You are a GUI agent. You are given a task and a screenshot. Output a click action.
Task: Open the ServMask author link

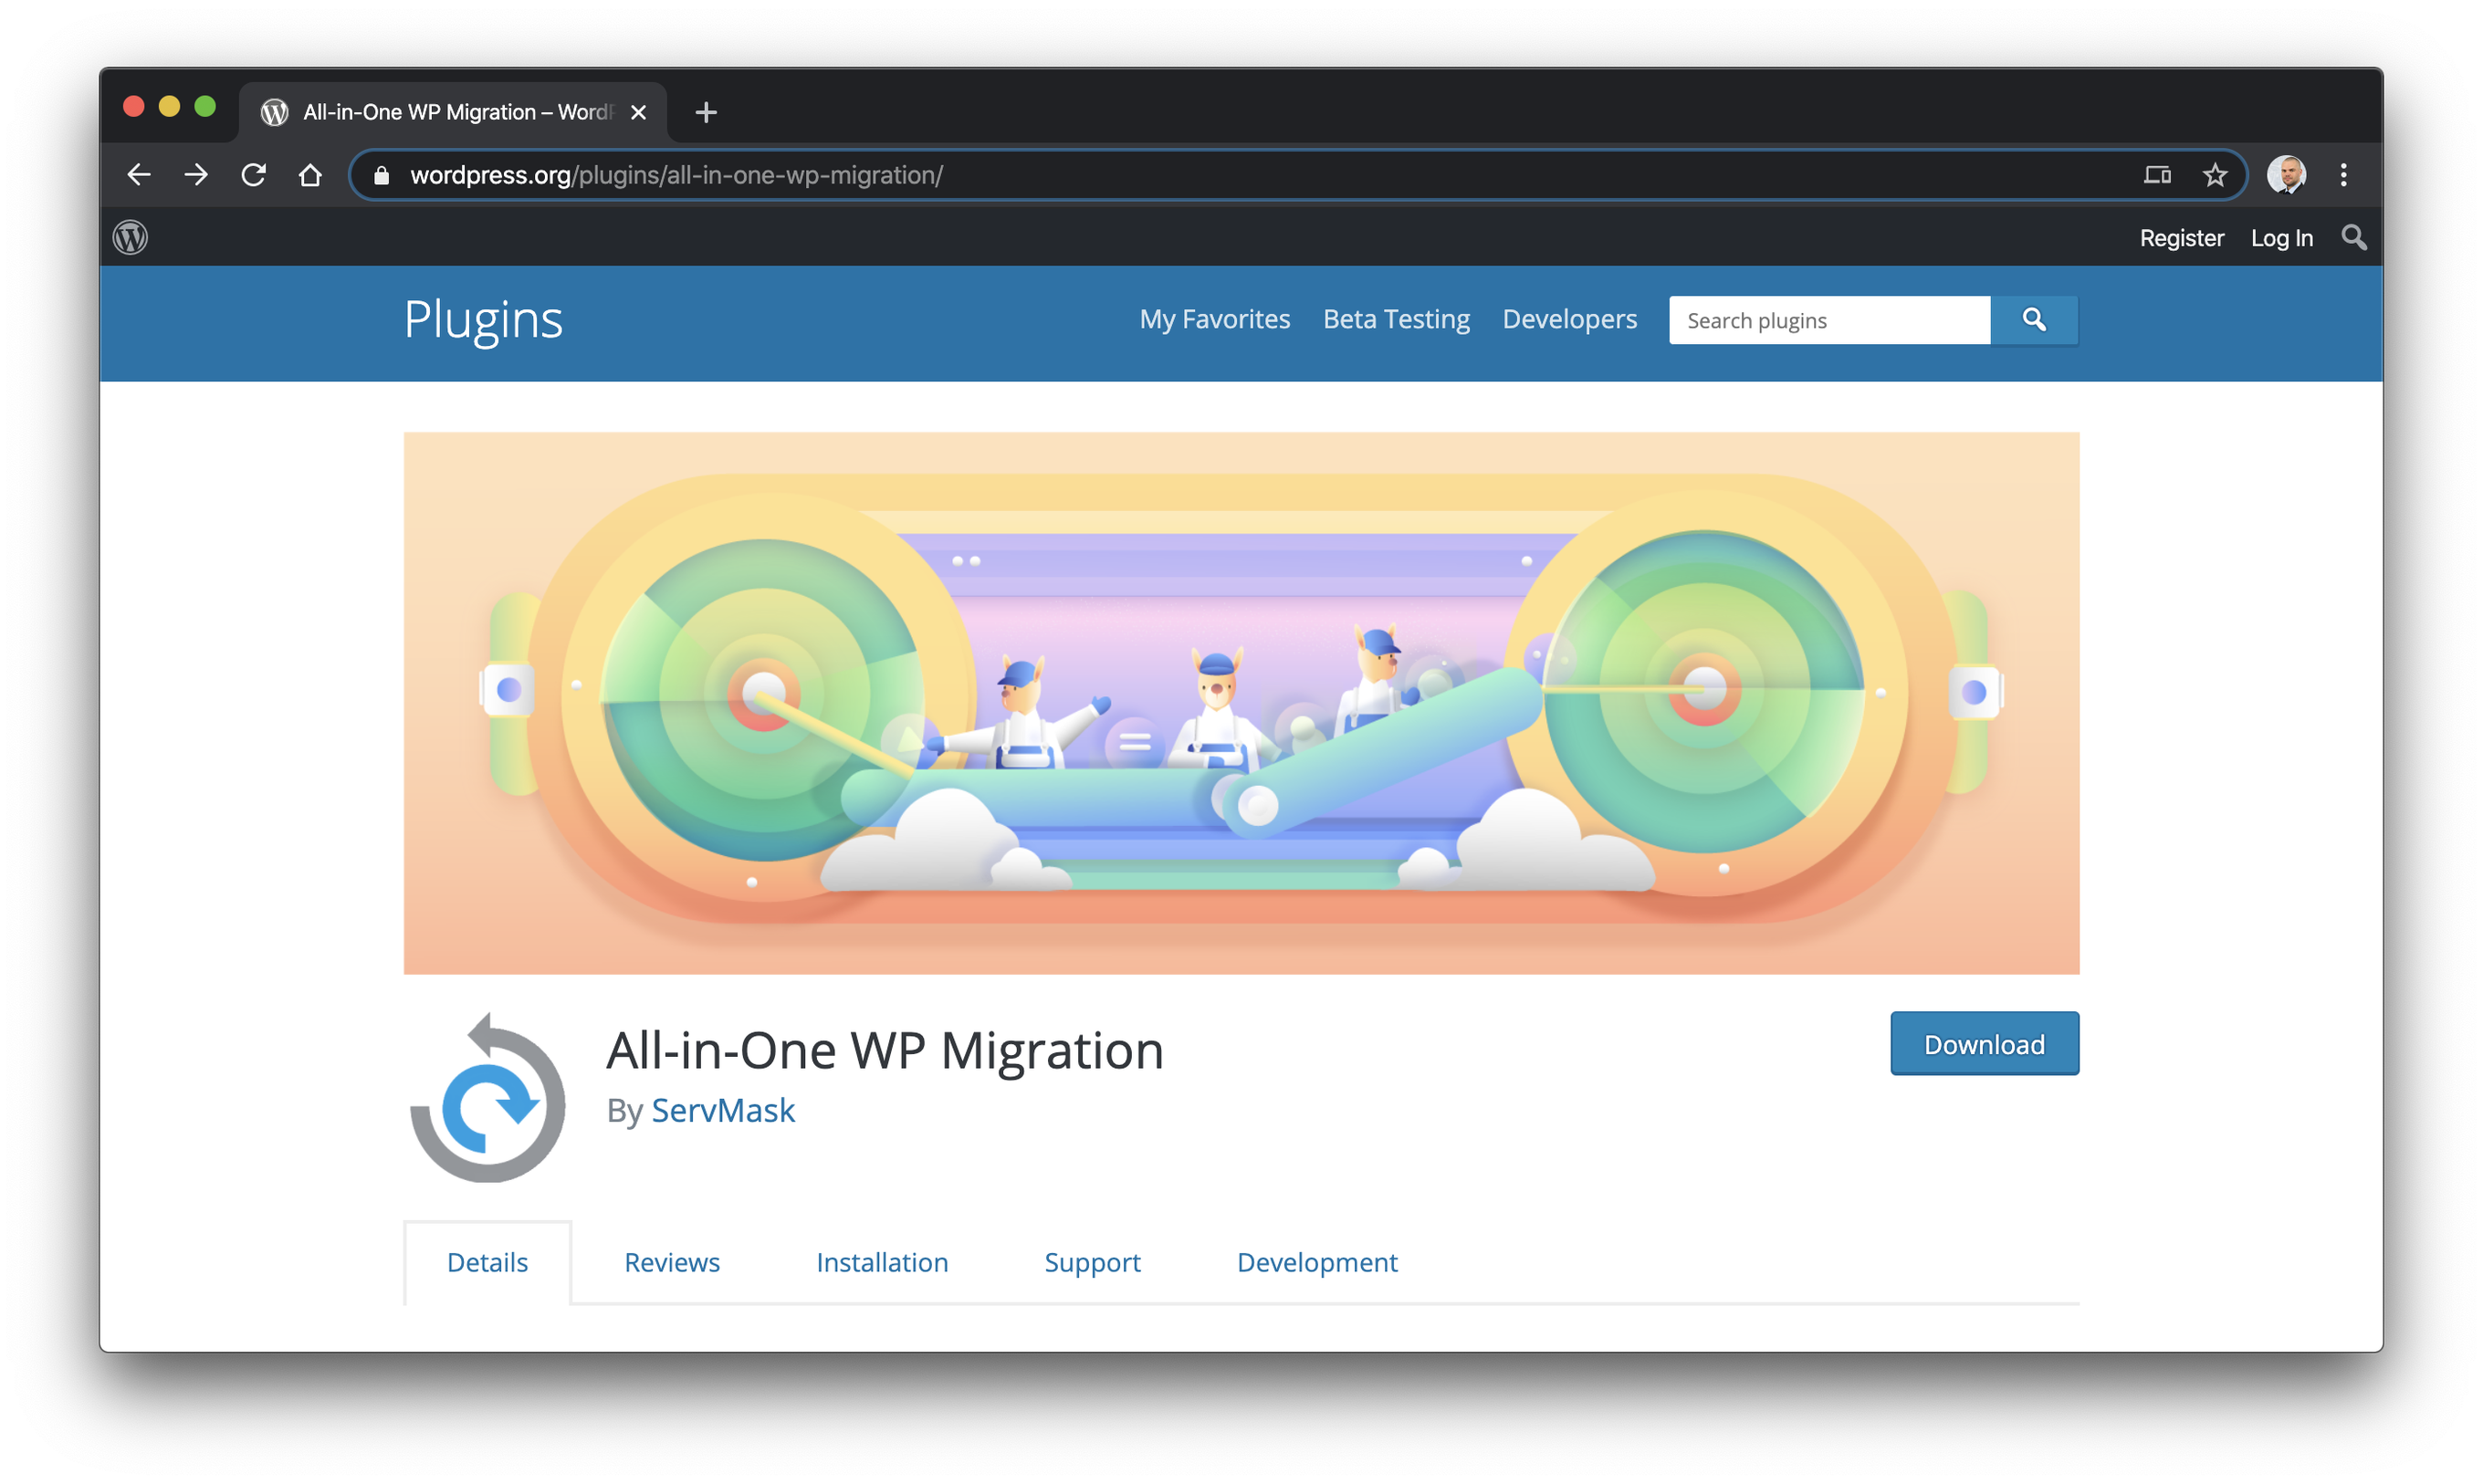coord(723,1110)
